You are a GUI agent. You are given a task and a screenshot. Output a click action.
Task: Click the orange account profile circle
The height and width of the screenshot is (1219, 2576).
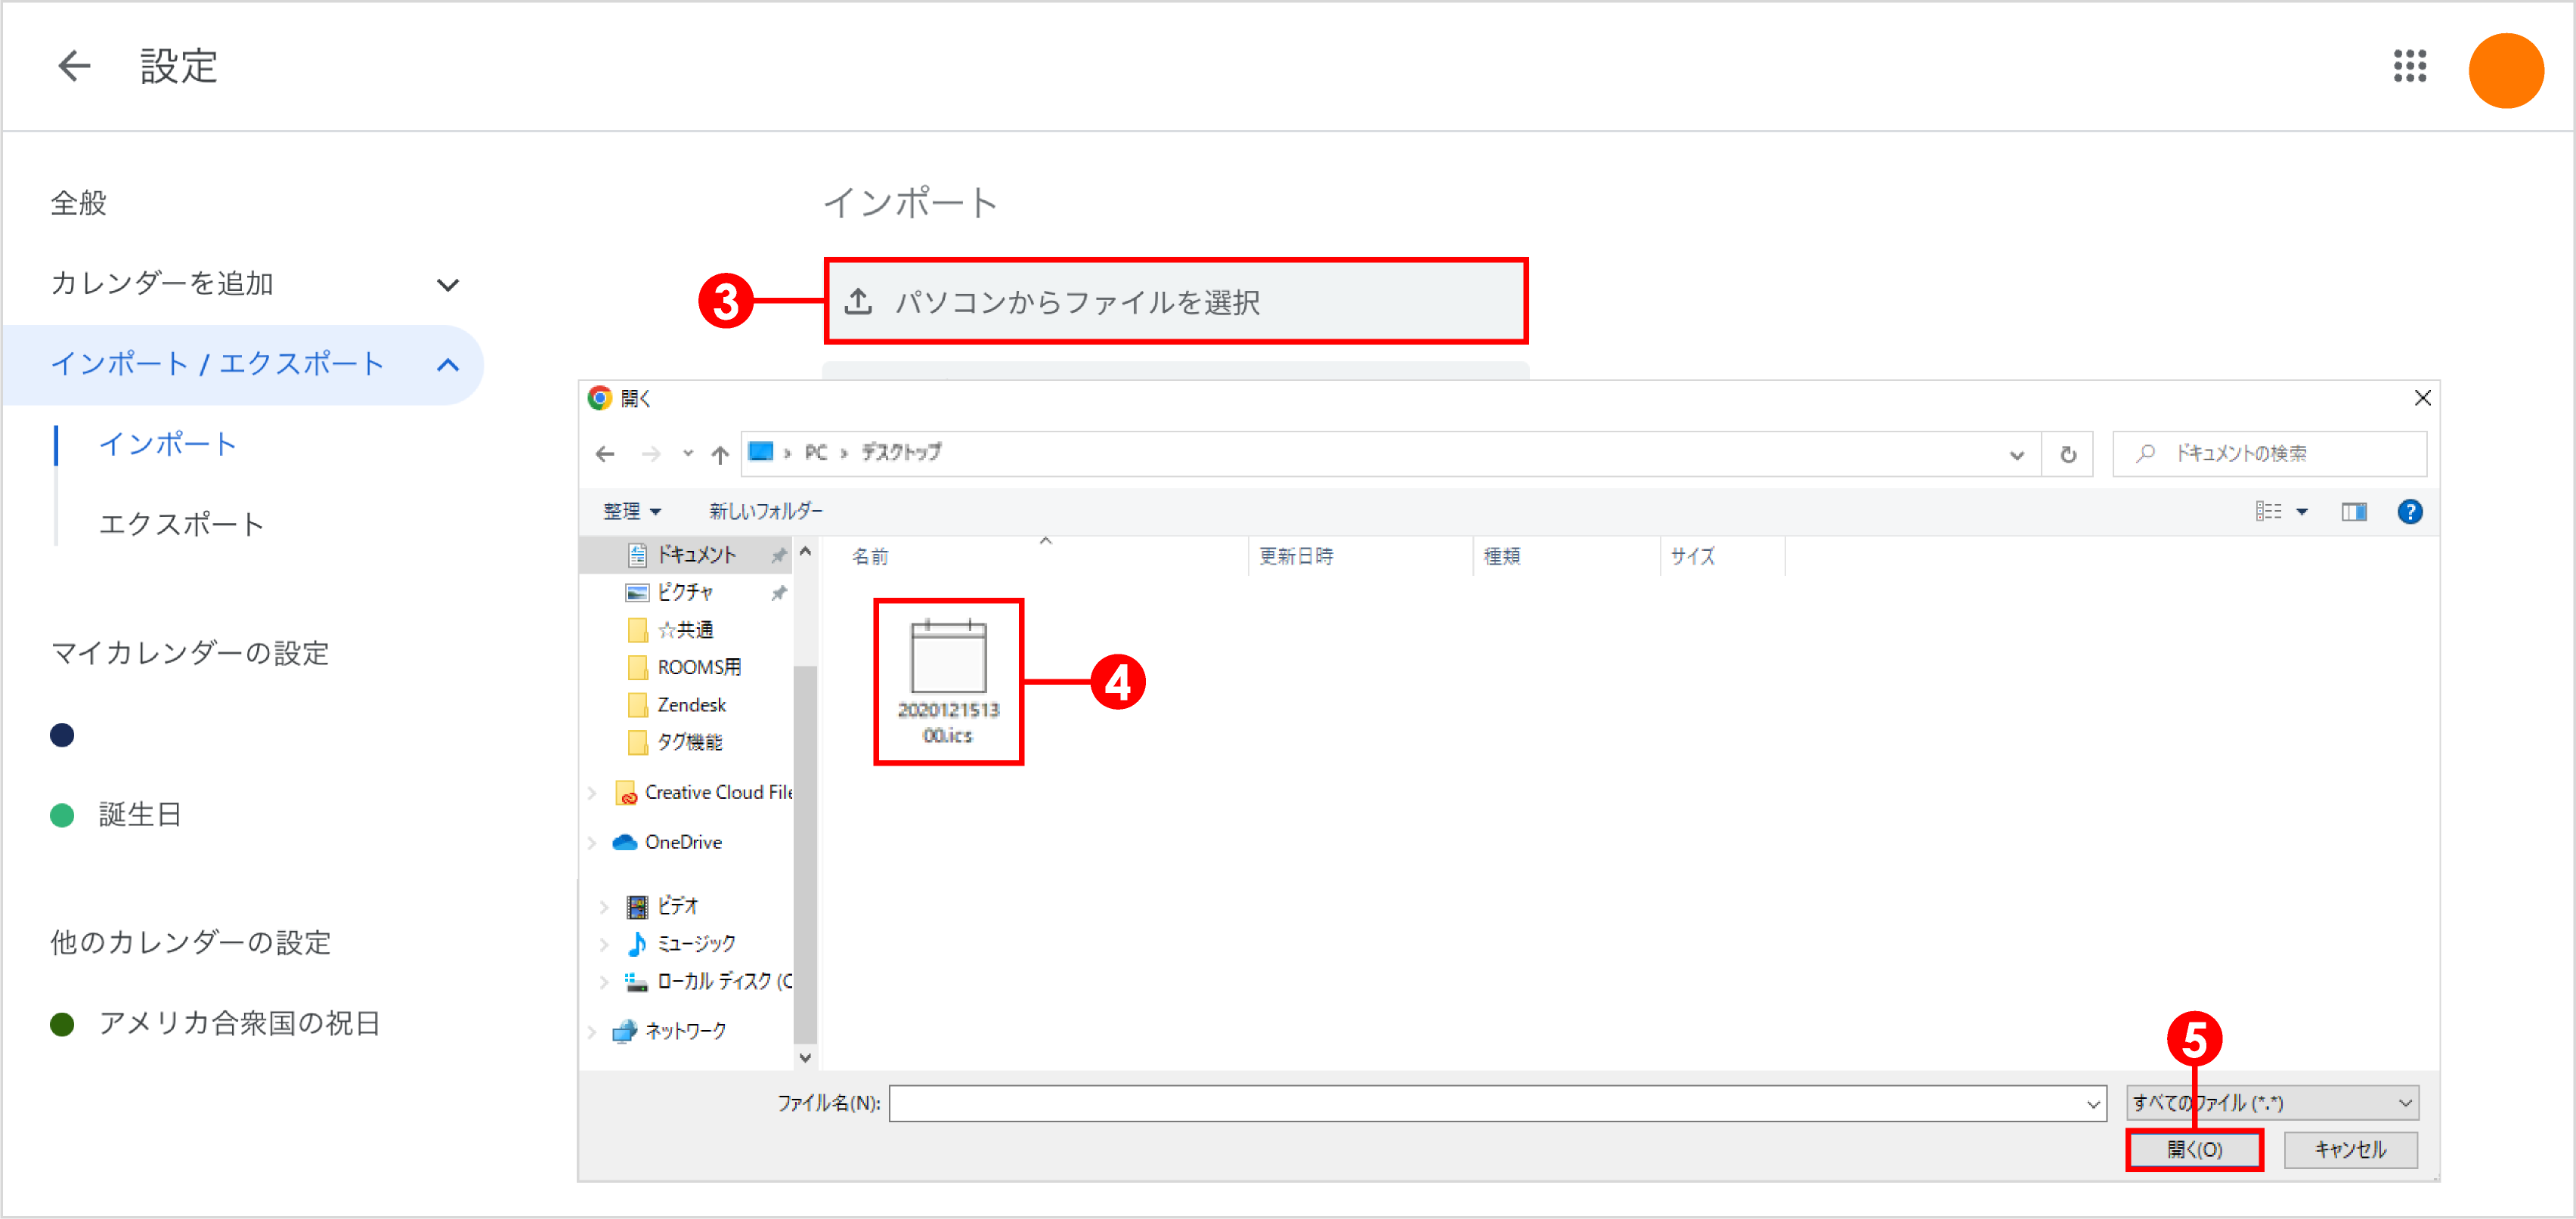(2506, 68)
